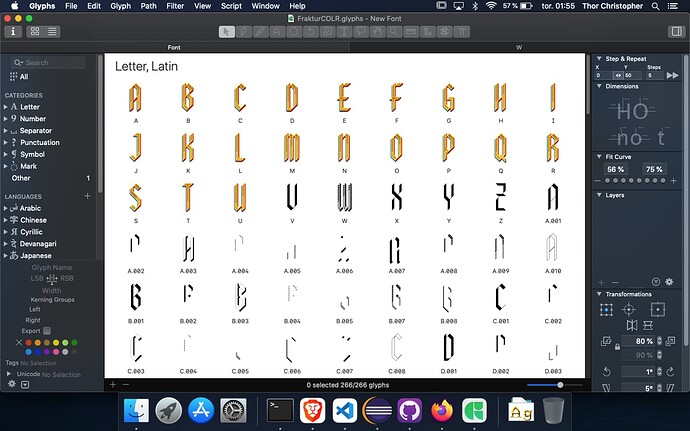Pick the Pencil tool in toolbar
The height and width of the screenshot is (431, 690).
tap(261, 32)
